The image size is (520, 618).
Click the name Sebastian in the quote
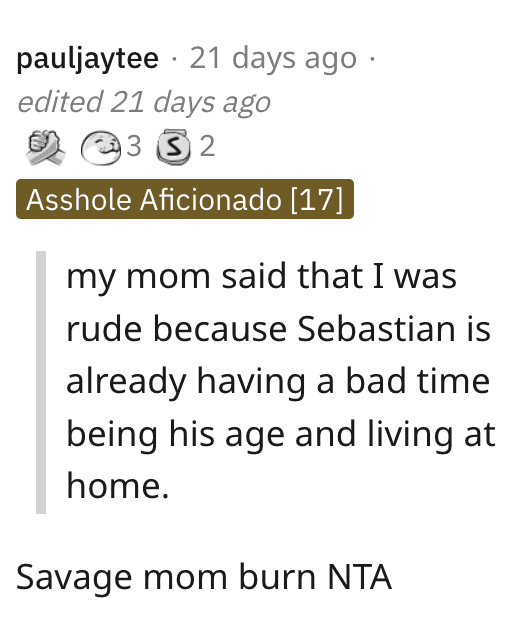376,329
